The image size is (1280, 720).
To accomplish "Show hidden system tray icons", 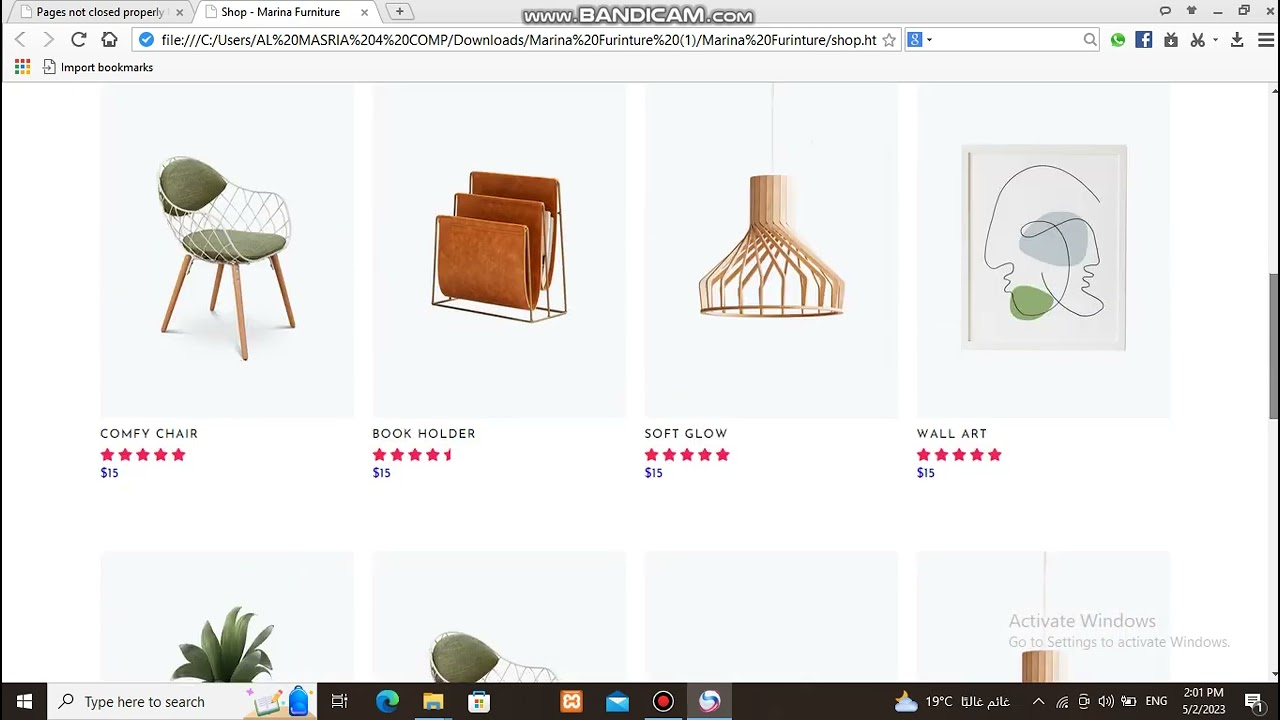I will pos(1038,701).
